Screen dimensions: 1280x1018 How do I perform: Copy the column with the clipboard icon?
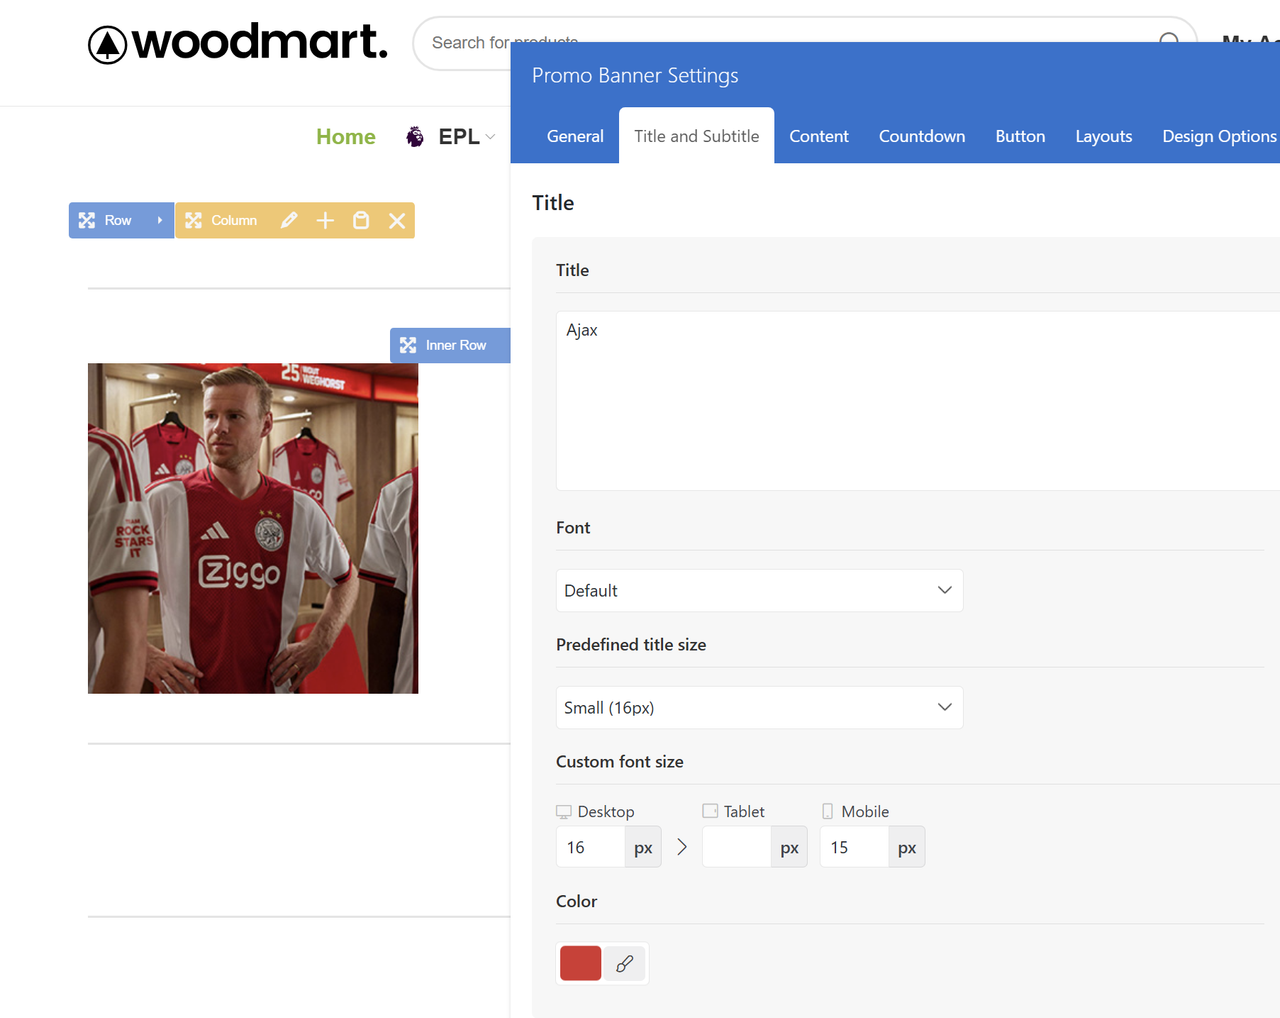361,220
